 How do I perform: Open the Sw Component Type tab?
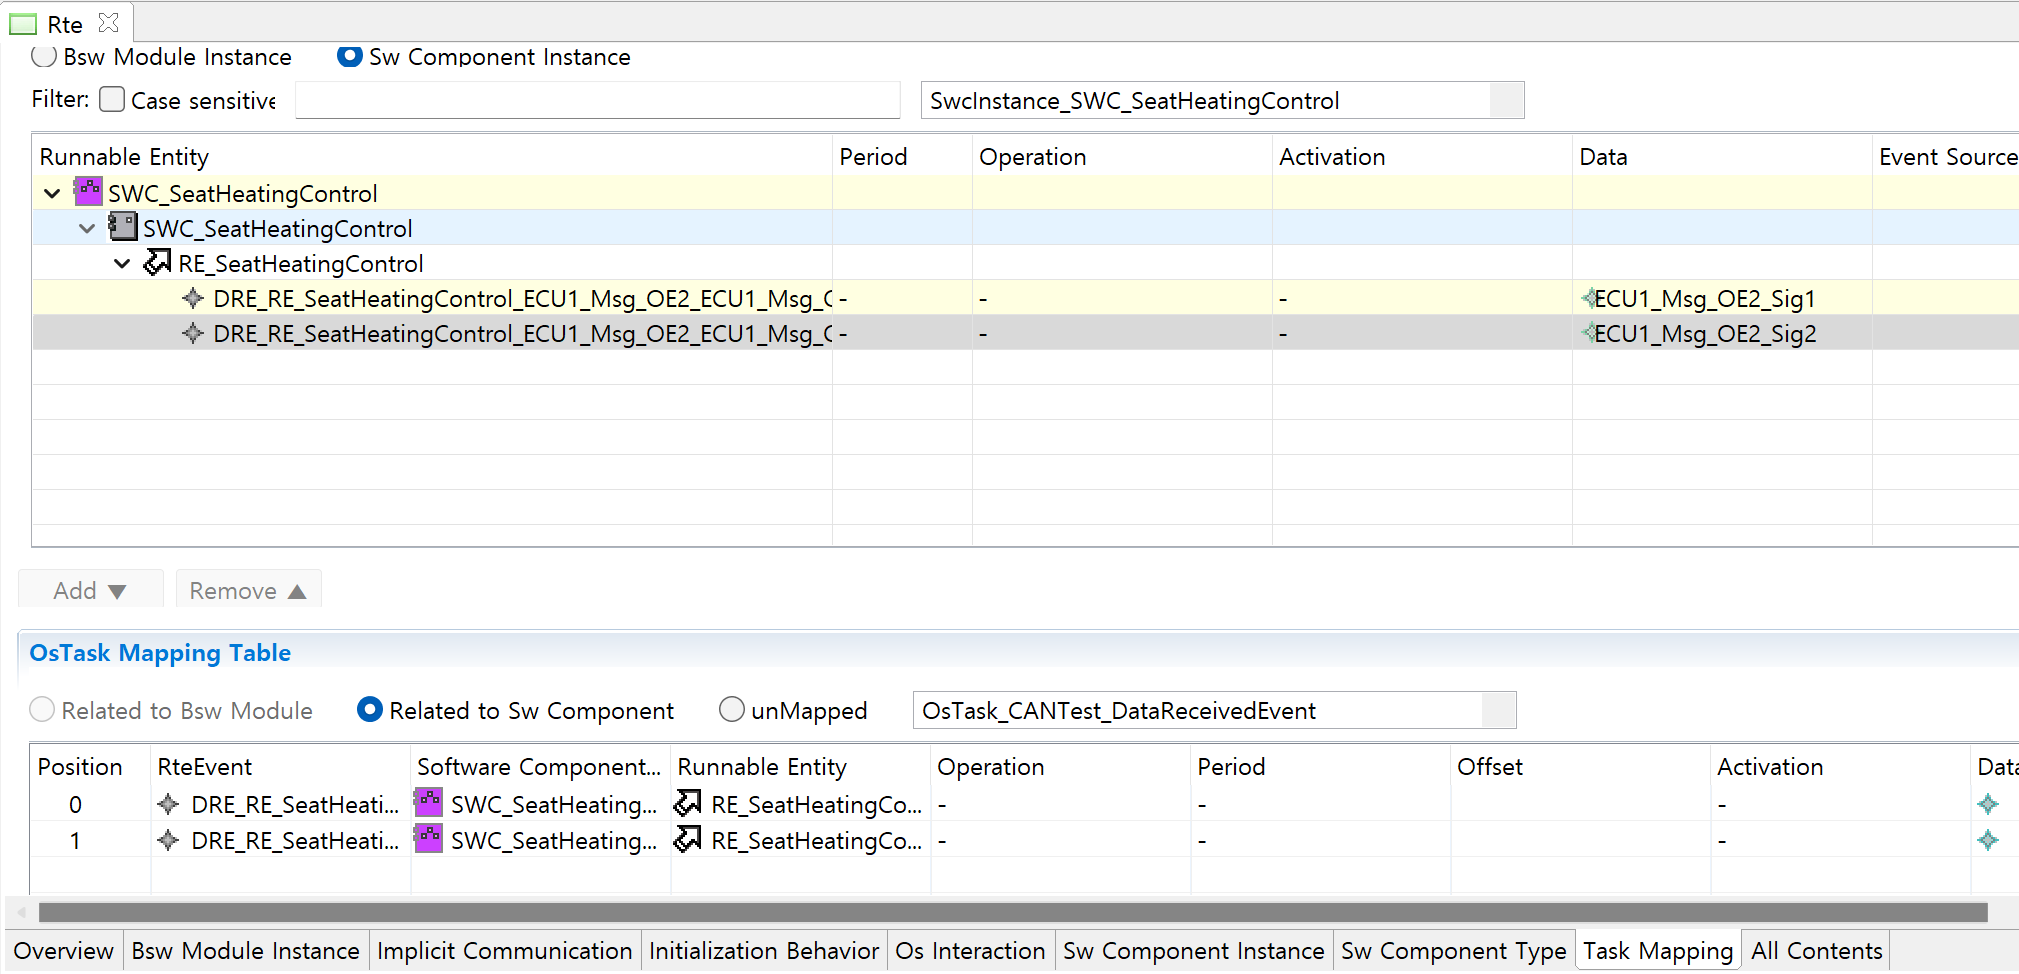pyautogui.click(x=1454, y=950)
